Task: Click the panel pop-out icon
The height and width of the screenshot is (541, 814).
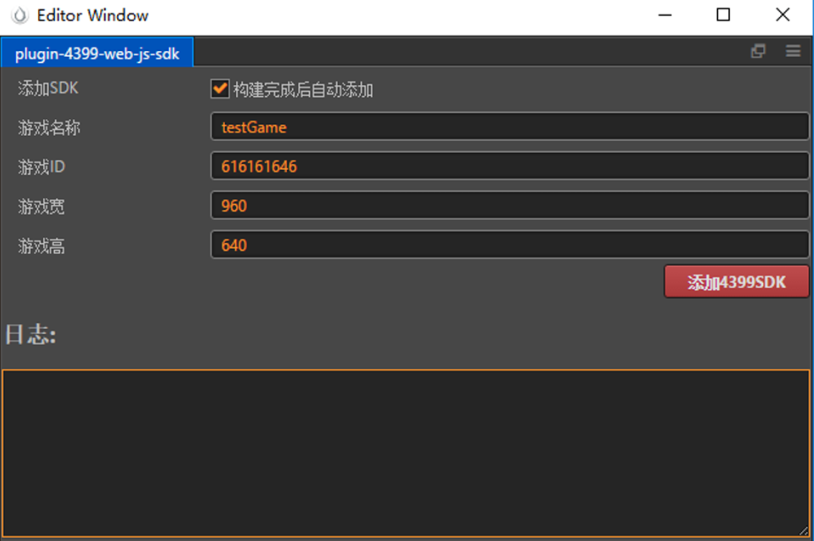Action: [758, 51]
